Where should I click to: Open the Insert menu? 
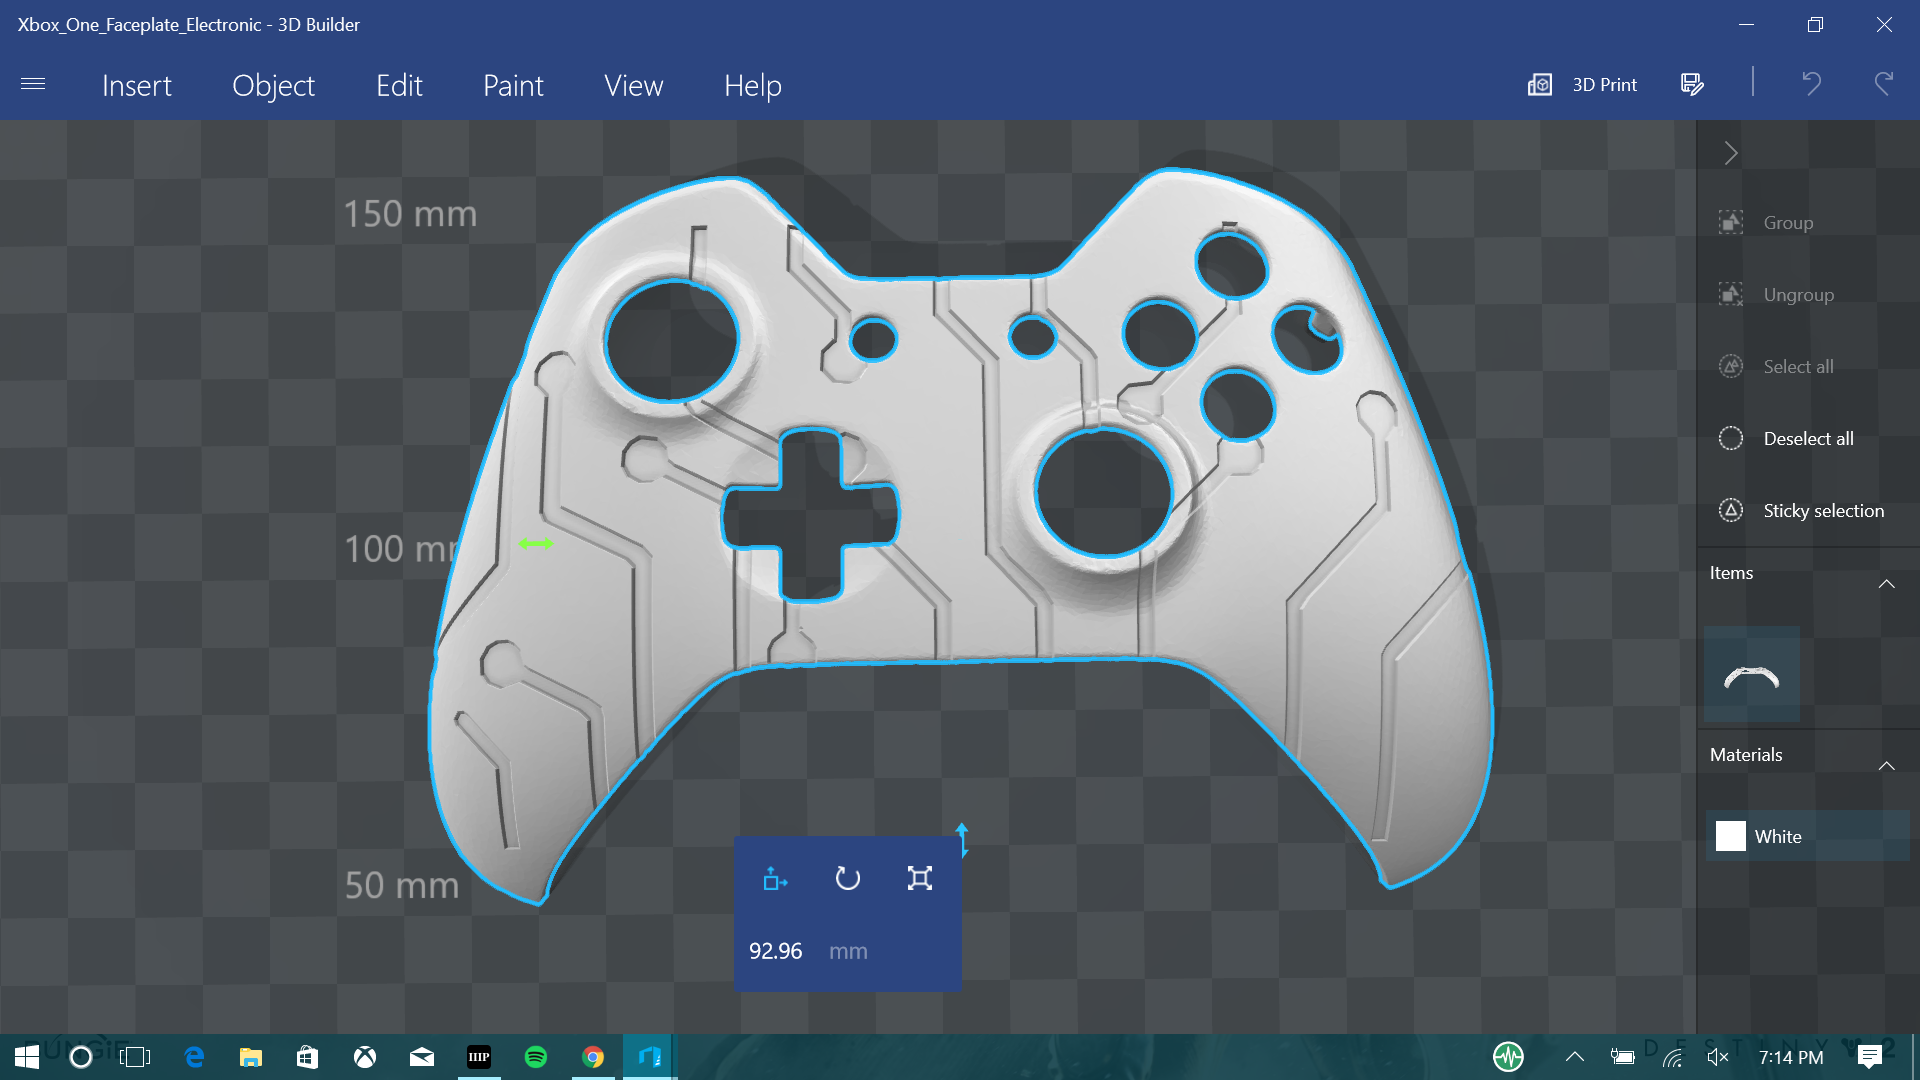pos(137,86)
